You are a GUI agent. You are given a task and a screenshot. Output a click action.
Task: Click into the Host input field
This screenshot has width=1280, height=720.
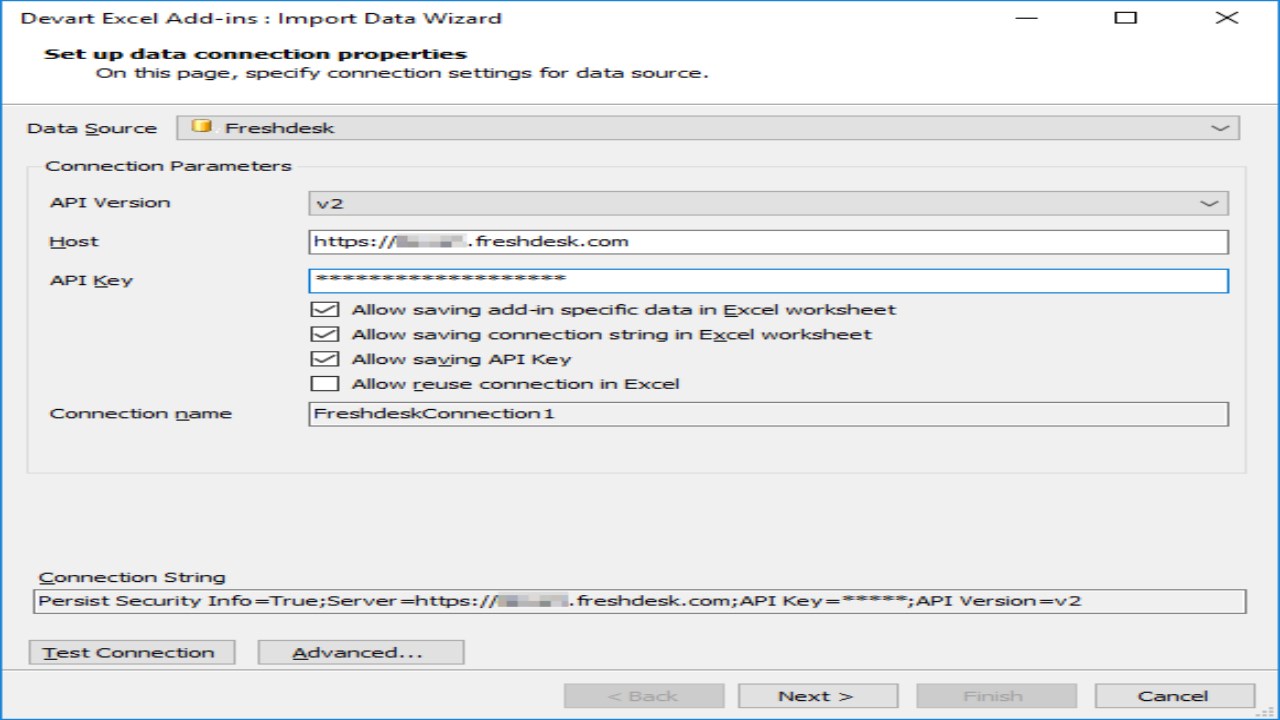tap(768, 242)
